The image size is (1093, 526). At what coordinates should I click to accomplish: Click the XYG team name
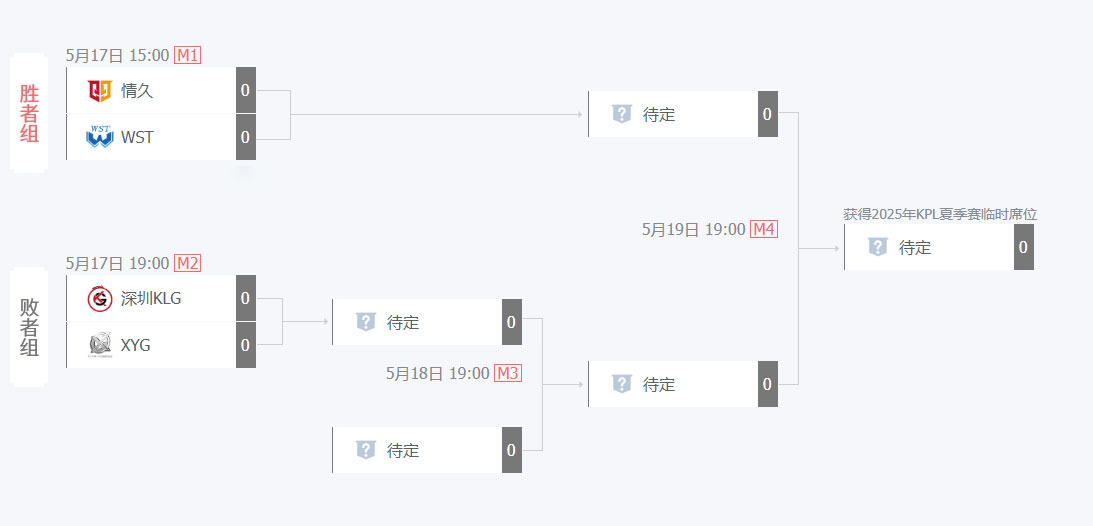point(135,345)
